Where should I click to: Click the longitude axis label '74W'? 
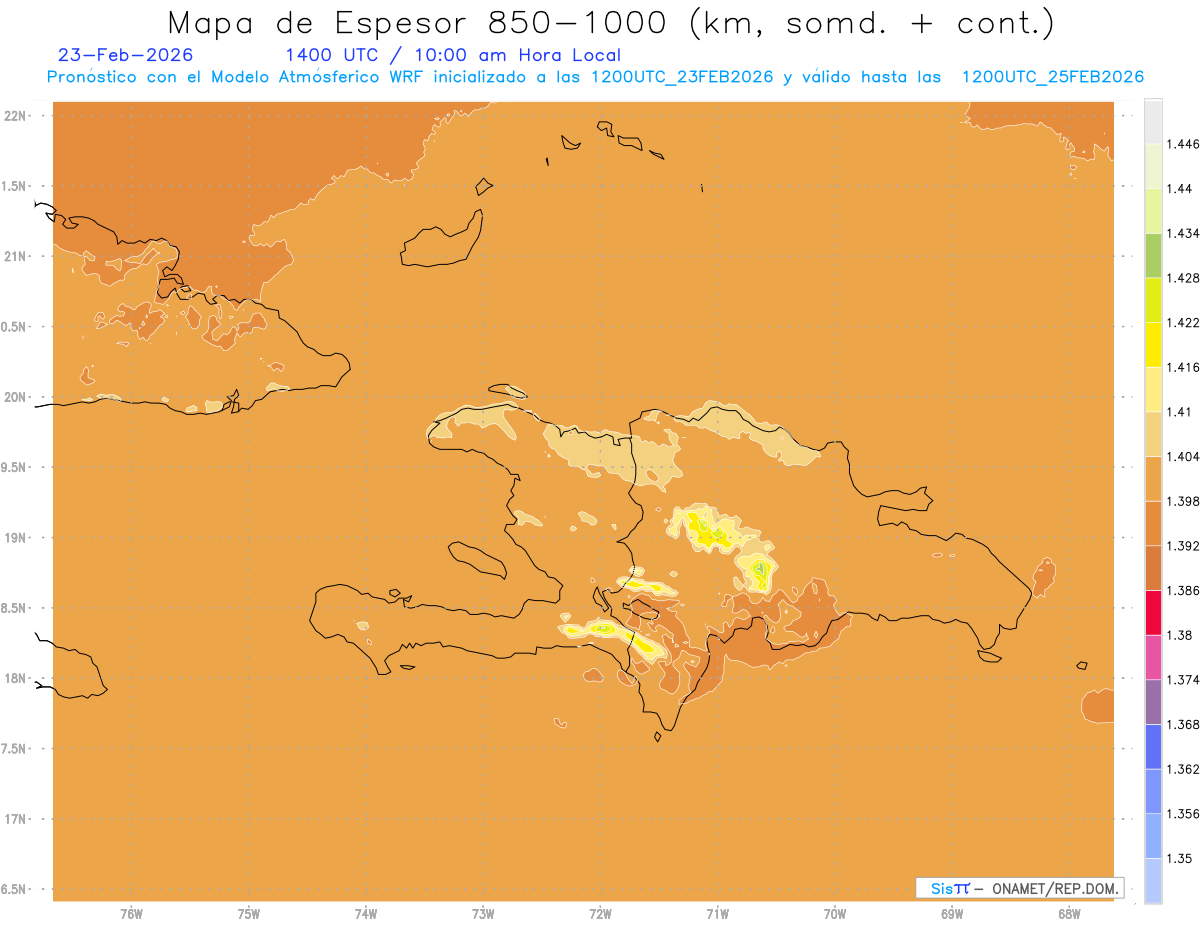coord(366,913)
